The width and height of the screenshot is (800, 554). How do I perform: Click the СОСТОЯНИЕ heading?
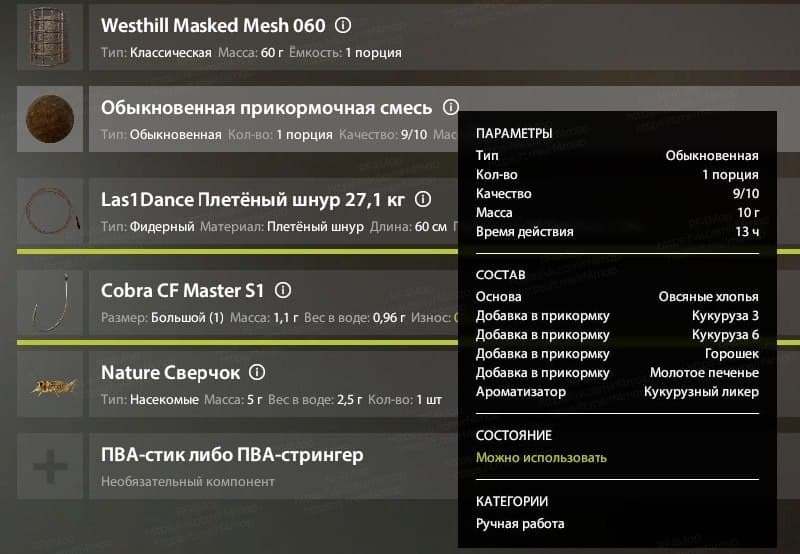[x=514, y=436]
